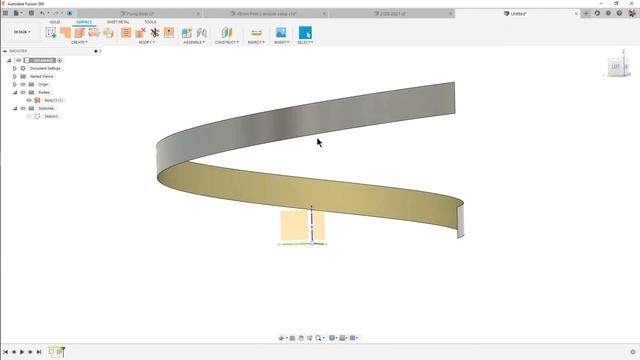Select the Offset surface tool in Modify

126,33
